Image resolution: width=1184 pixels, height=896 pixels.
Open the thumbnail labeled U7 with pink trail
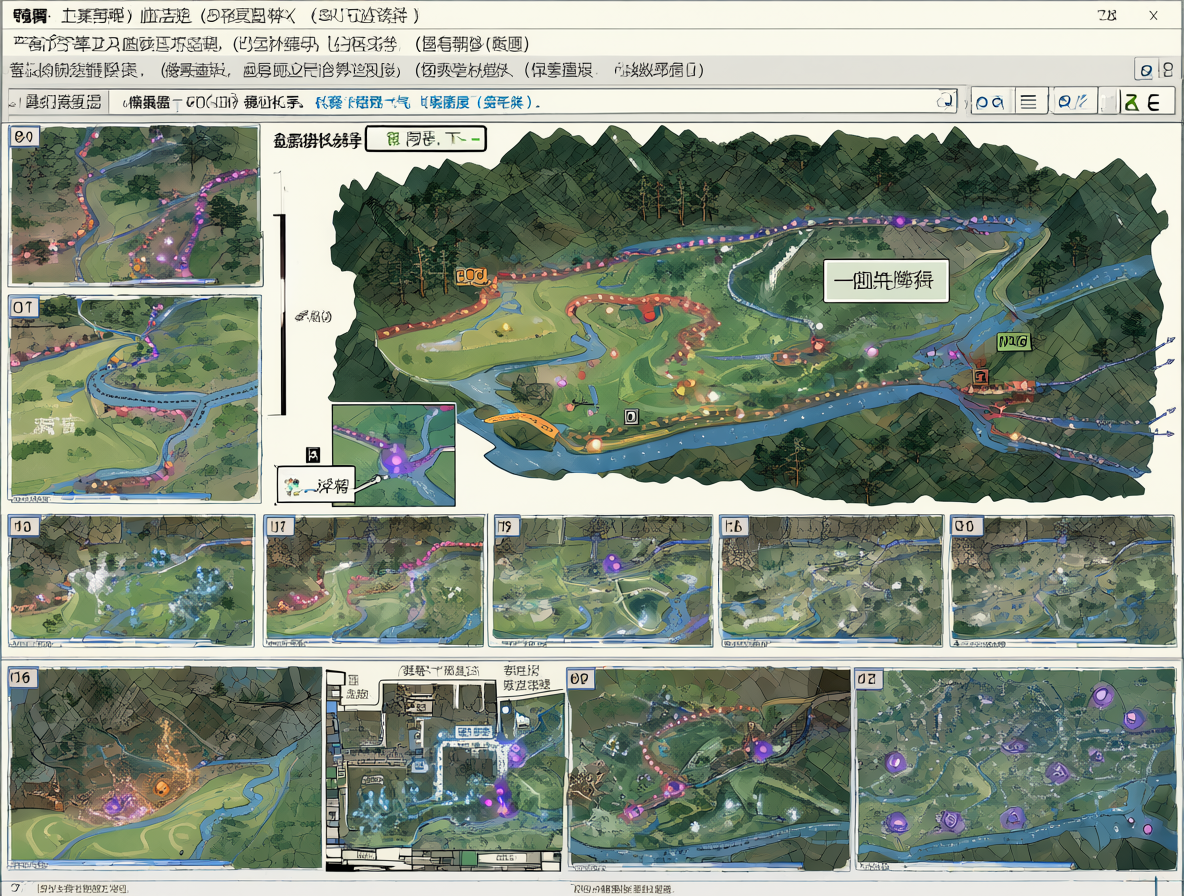coord(375,580)
